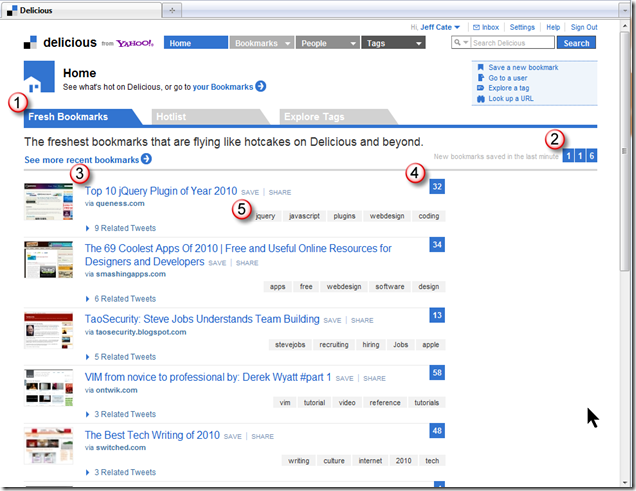Viewport: 636px width, 491px height.
Task: Focus the Search Delicious input field
Action: tap(512, 43)
